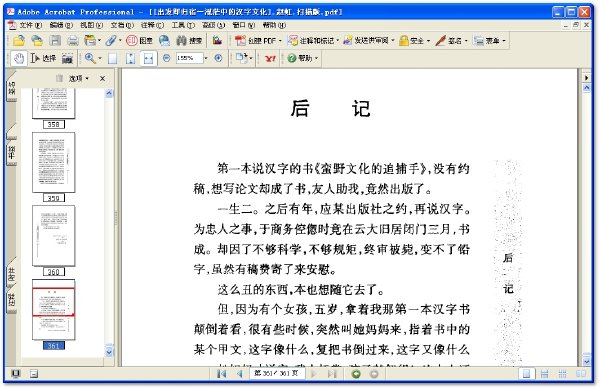Open the 视图 menu

point(91,25)
